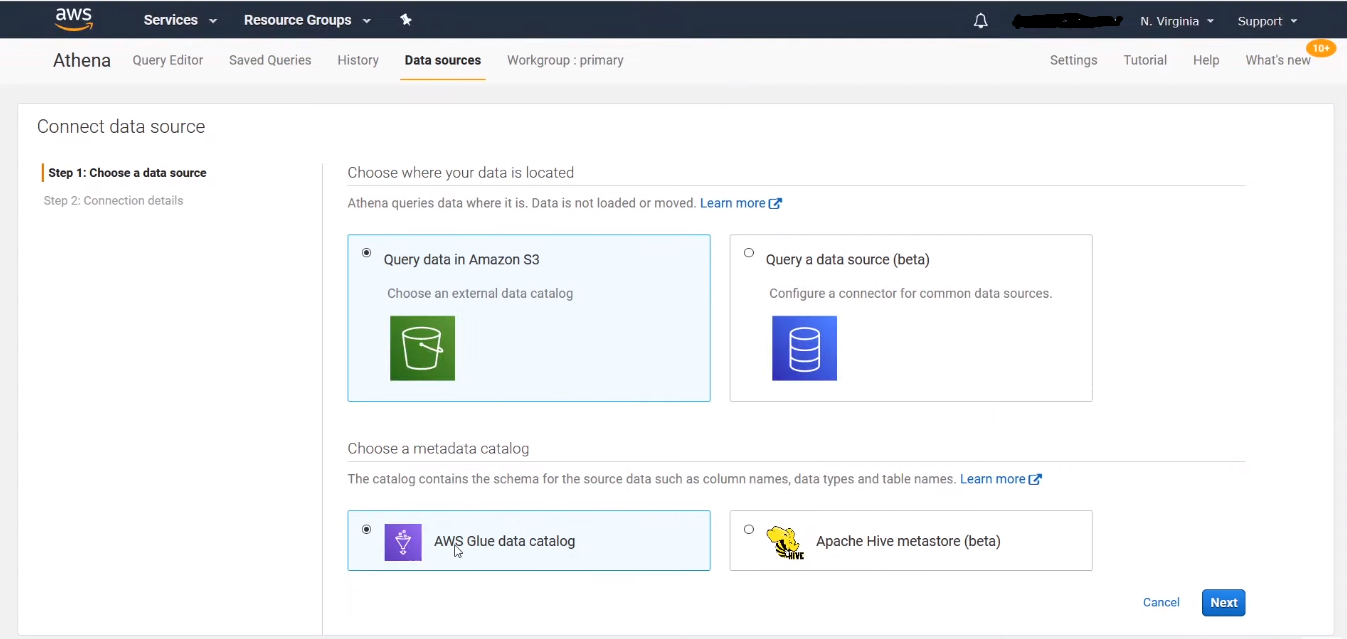Select the Apache Hive metastore (beta) radio button
The height and width of the screenshot is (639, 1347).
[748, 529]
